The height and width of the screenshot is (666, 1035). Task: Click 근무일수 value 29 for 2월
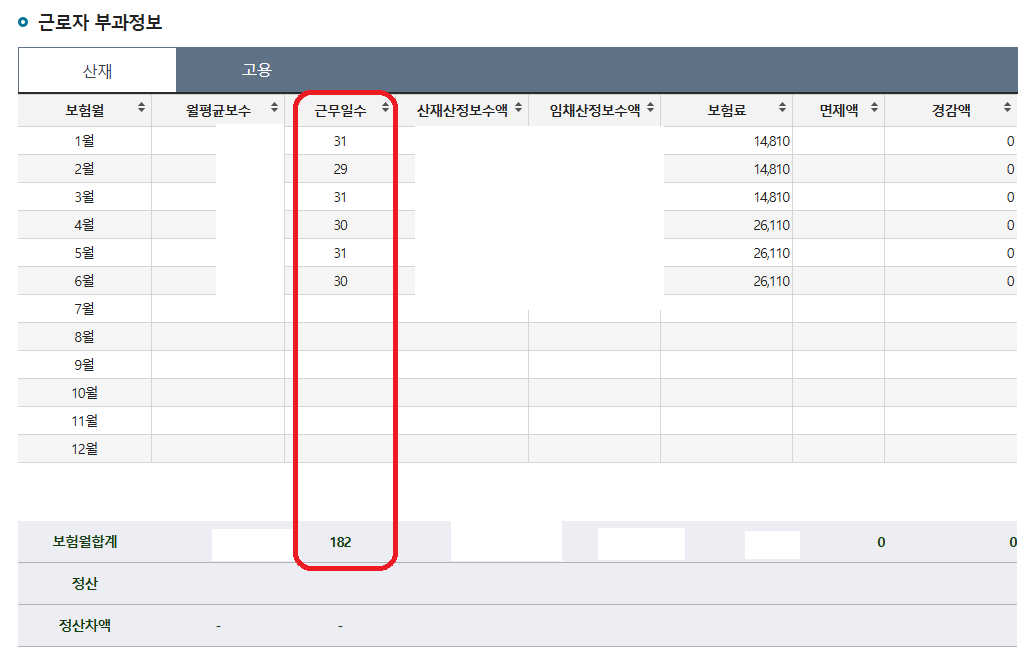pyautogui.click(x=340, y=169)
